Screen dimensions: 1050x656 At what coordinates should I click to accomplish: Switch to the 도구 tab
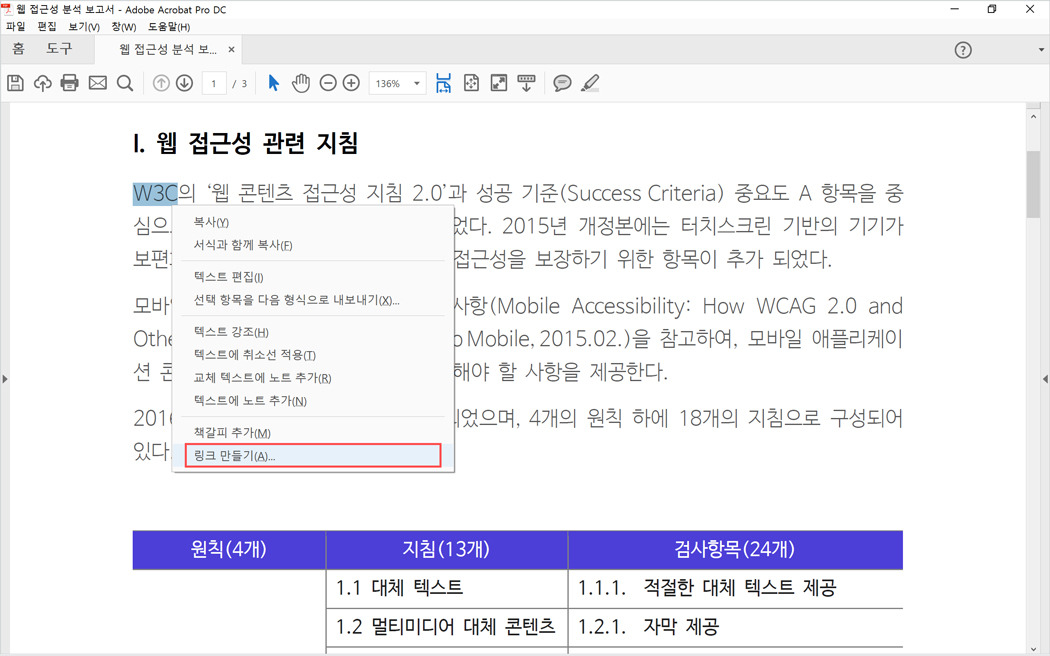[58, 48]
